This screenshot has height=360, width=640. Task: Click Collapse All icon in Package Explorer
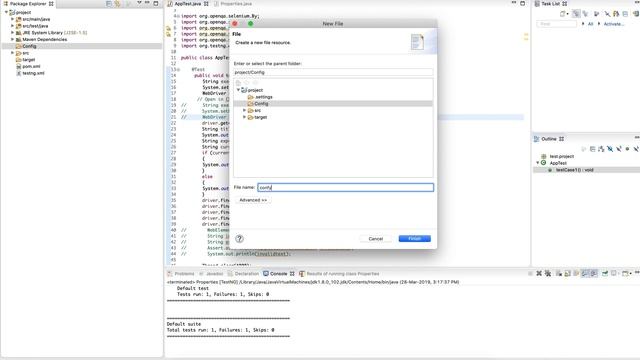click(x=109, y=4)
